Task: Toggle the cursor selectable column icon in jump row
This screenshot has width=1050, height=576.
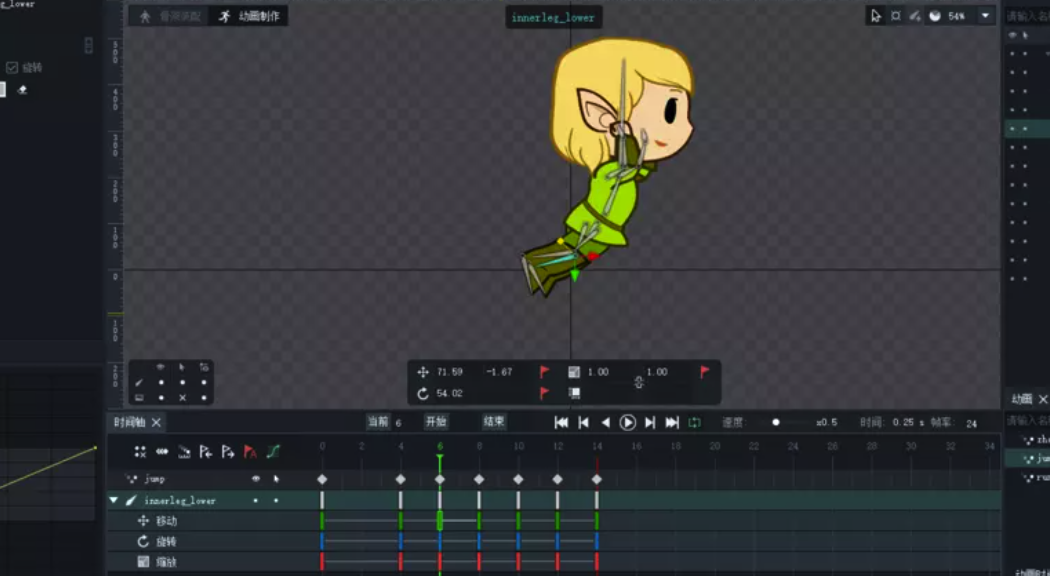Action: click(276, 479)
